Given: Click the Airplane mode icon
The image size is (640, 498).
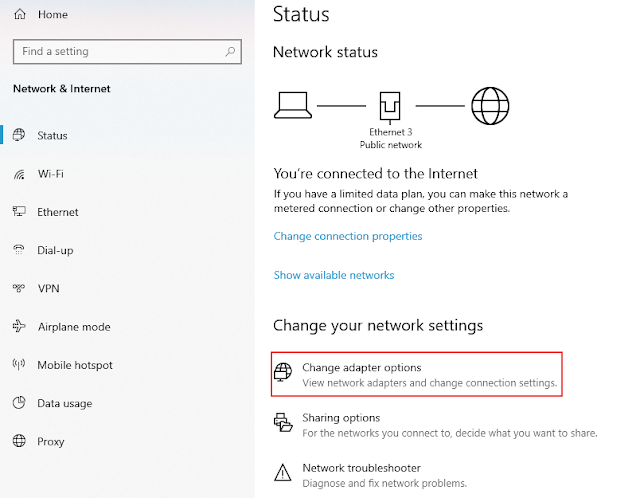Looking at the screenshot, I should 19,327.
